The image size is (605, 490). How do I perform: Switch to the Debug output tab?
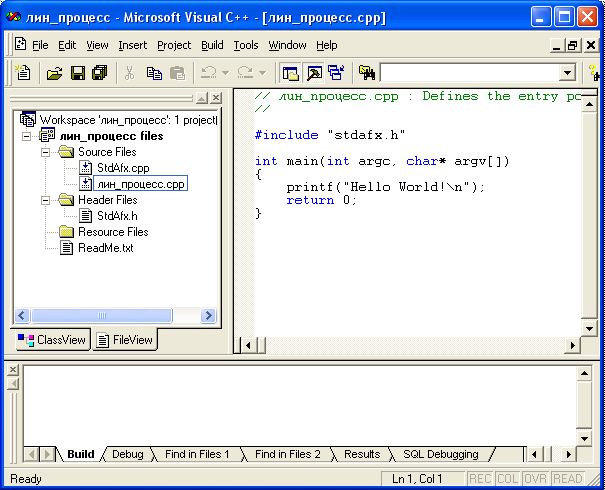[x=128, y=454]
